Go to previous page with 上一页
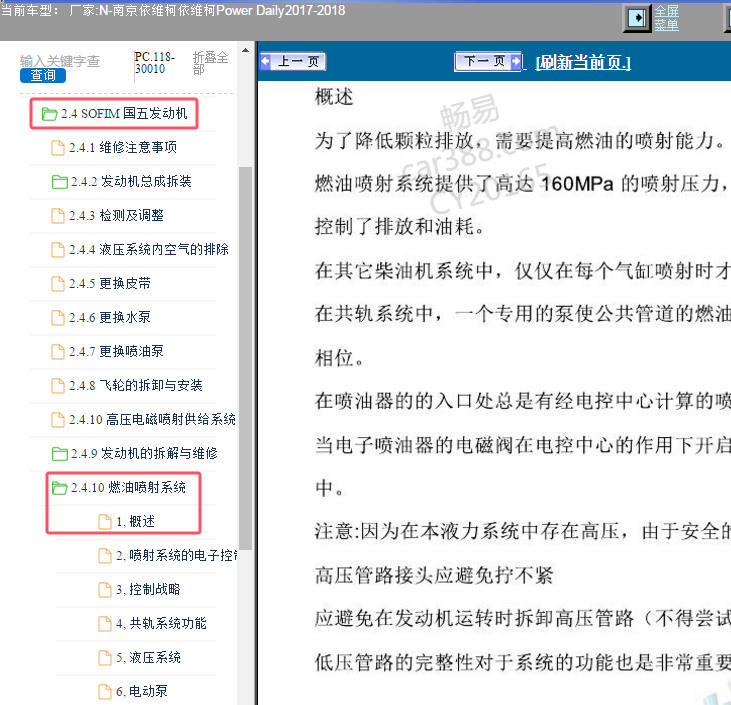This screenshot has width=731, height=705. (293, 62)
